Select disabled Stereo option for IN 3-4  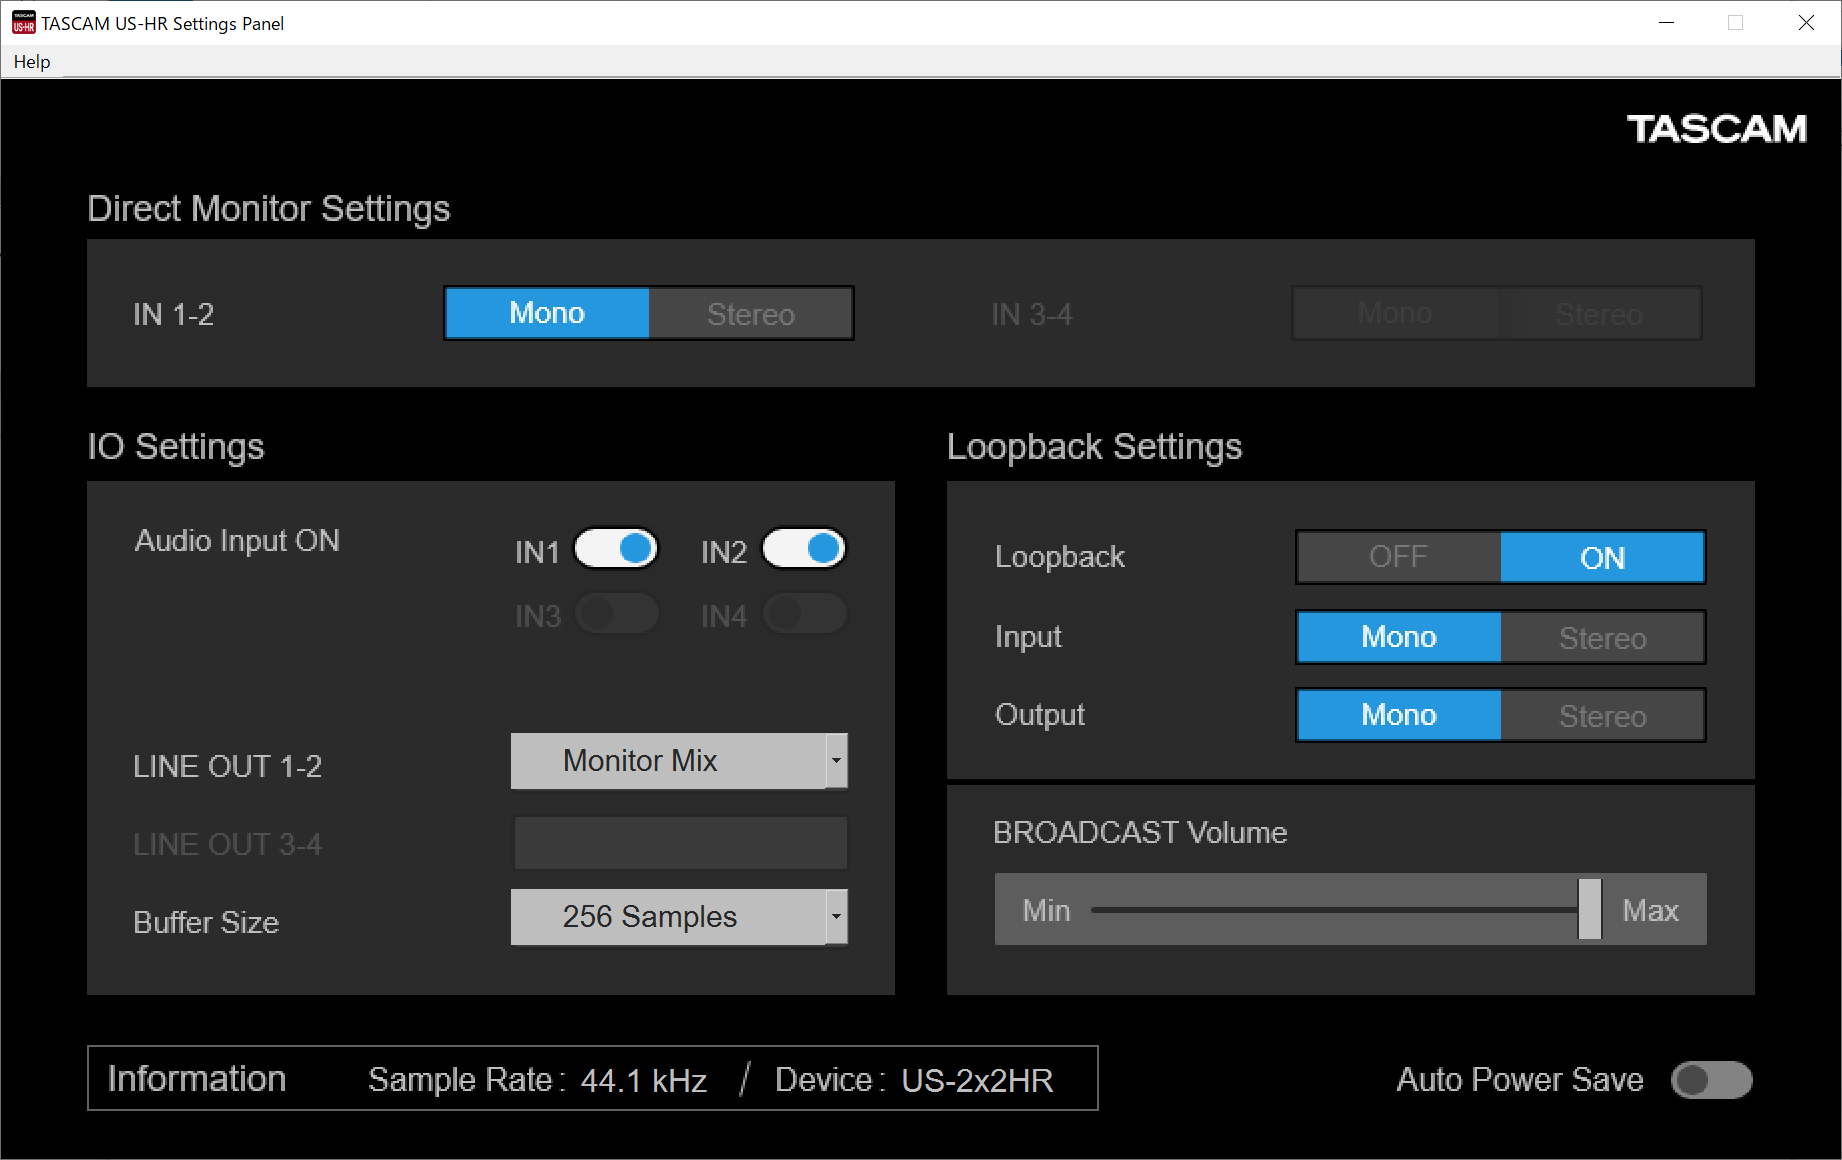pyautogui.click(x=1599, y=313)
